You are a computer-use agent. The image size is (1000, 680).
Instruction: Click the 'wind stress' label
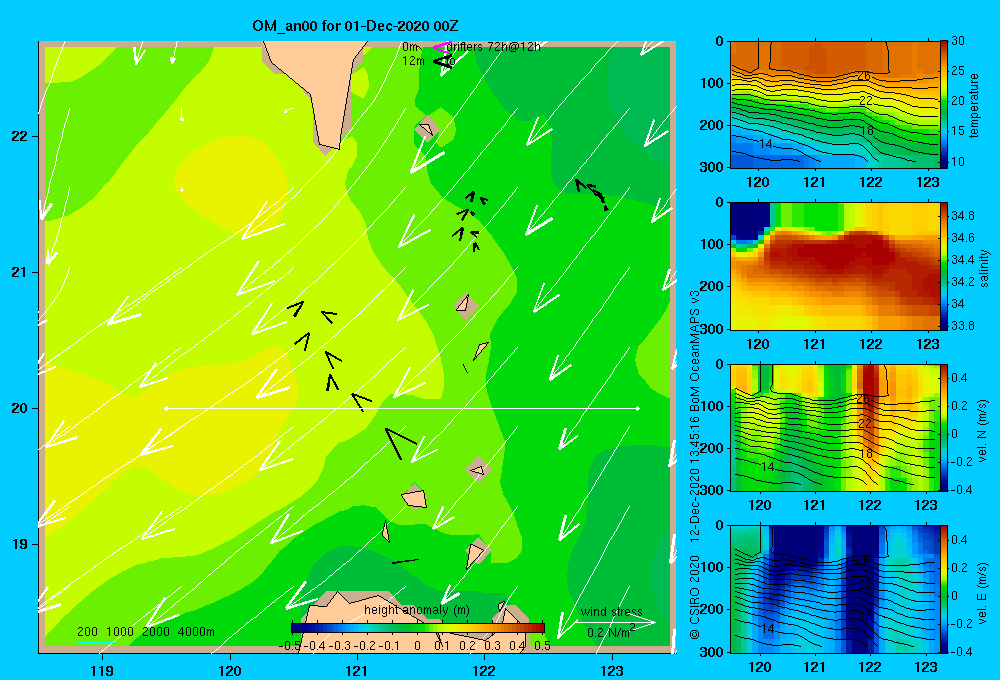pos(611,612)
